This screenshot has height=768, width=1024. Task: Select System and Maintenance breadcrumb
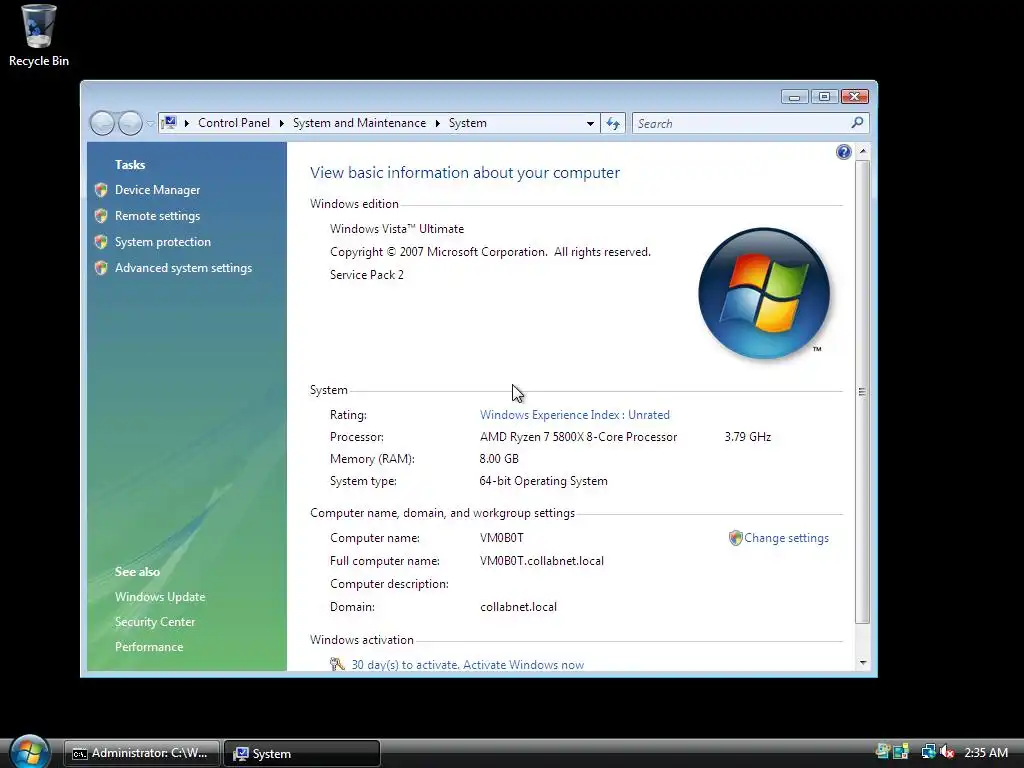tap(359, 123)
